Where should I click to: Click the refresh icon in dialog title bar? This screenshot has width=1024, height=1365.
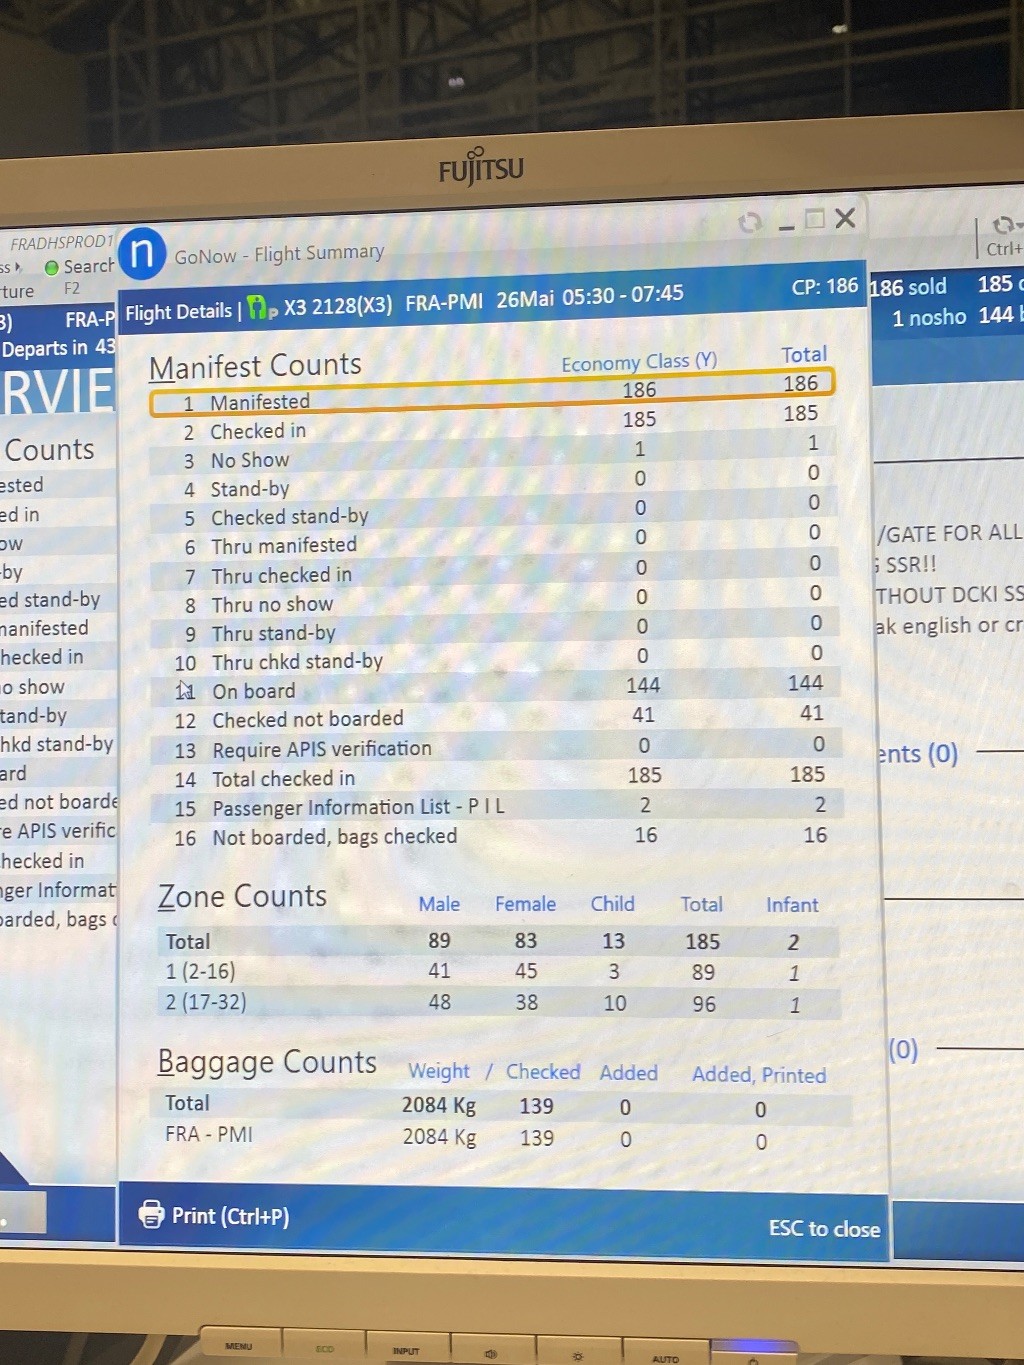(749, 222)
